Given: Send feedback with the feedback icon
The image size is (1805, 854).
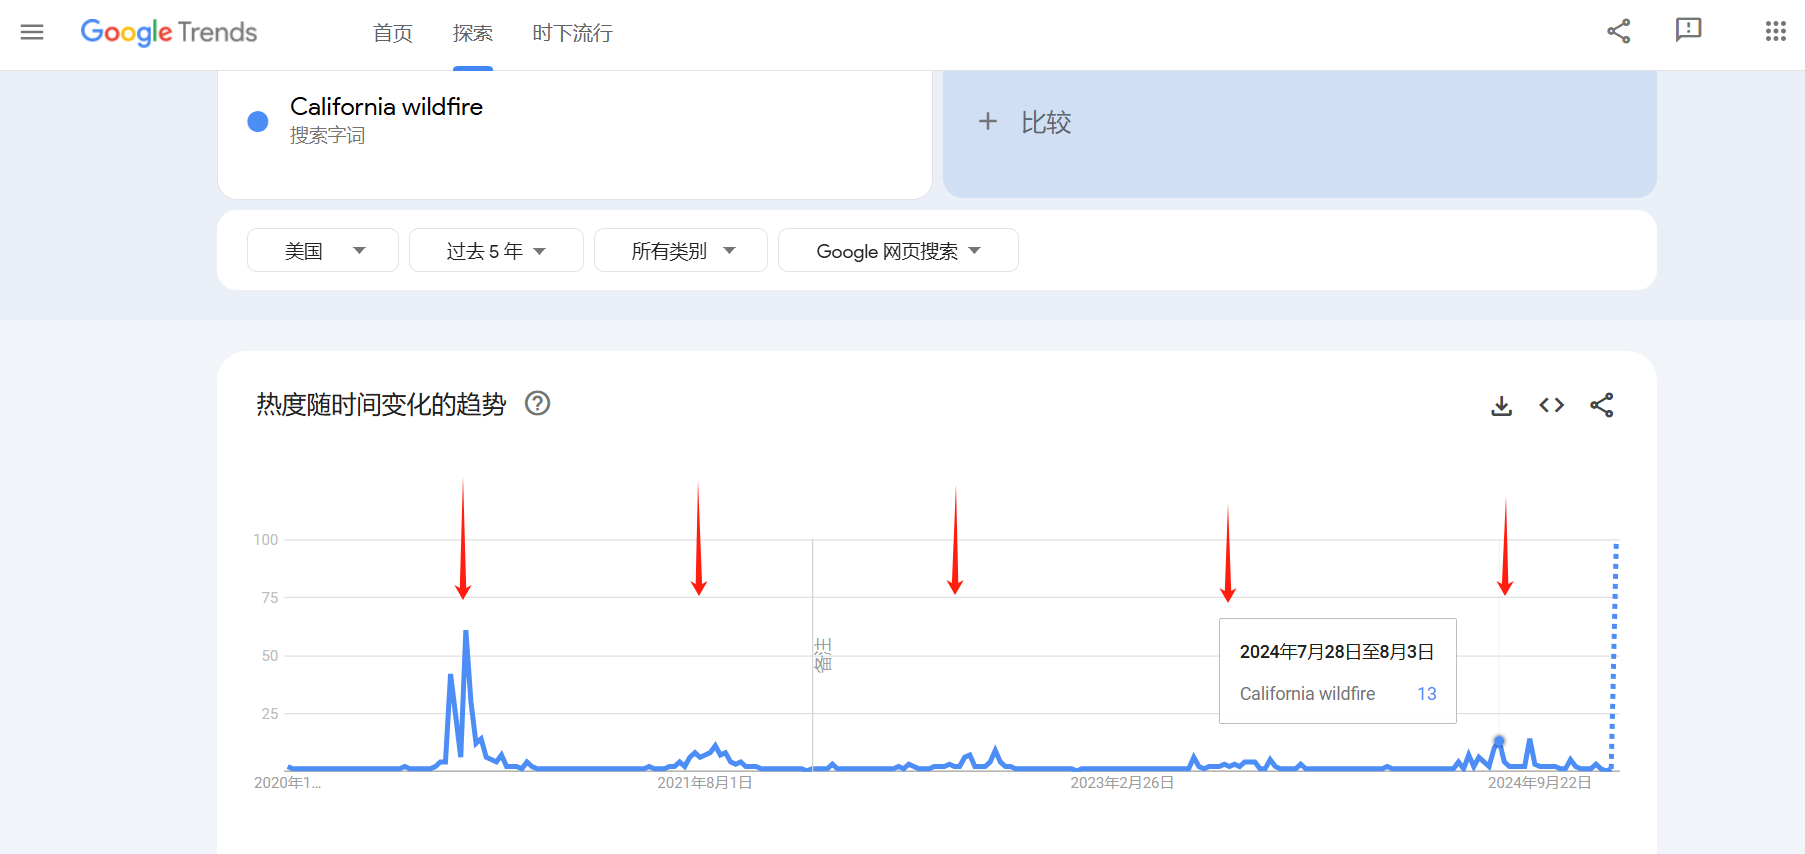Looking at the screenshot, I should pos(1689,31).
